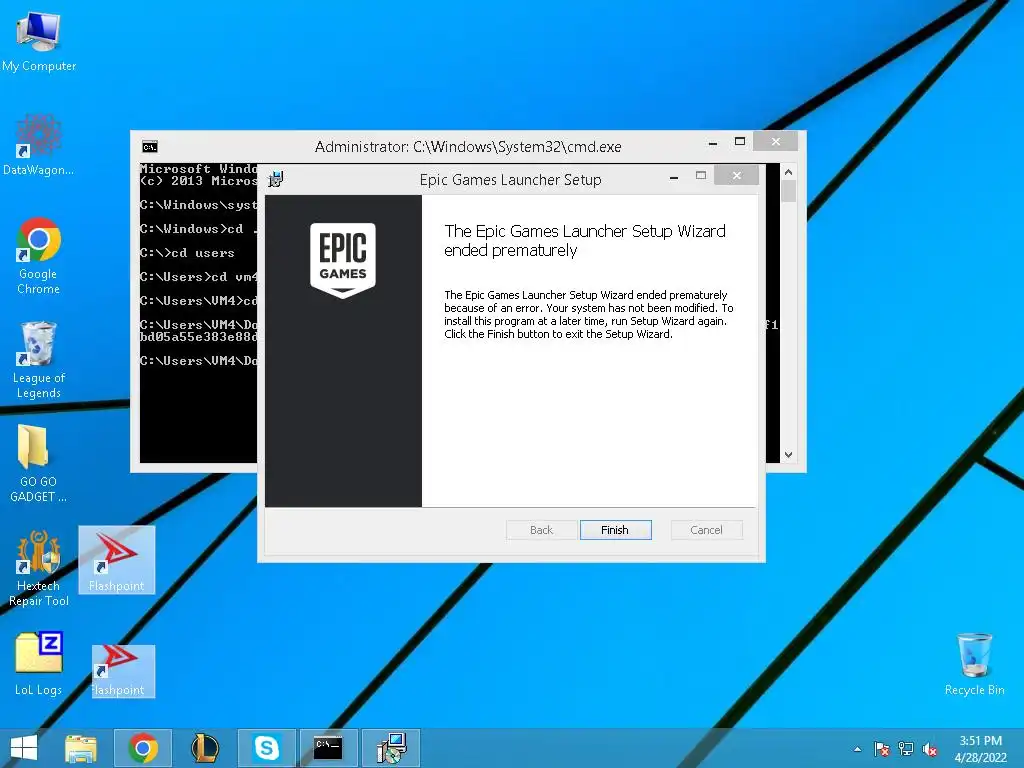Screen dimensions: 1024x768
Task: Show hidden system tray icons
Action: pos(857,750)
